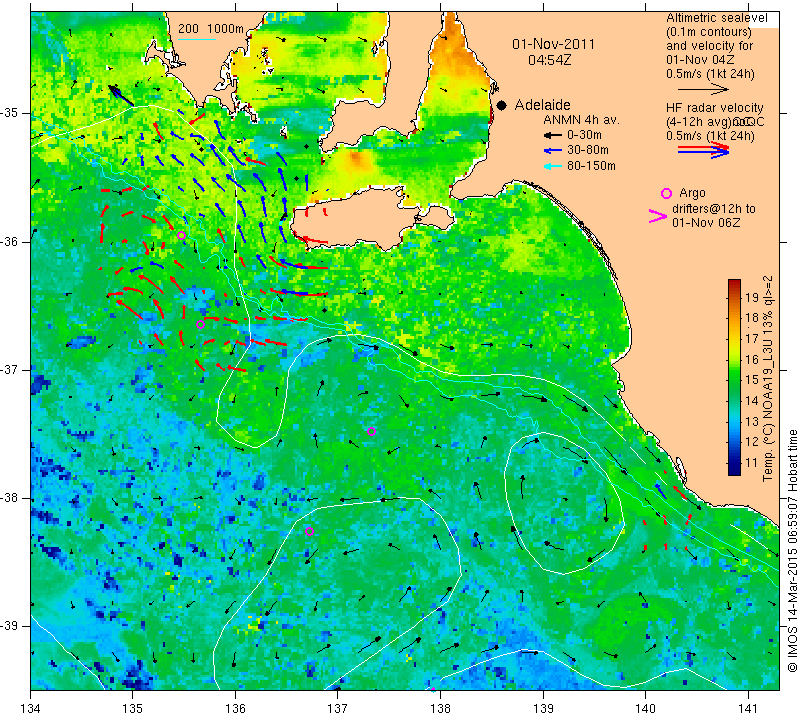Click the 19 degree color bar tick label
Image resolution: width=800 pixels, height=720 pixels.
tap(752, 297)
